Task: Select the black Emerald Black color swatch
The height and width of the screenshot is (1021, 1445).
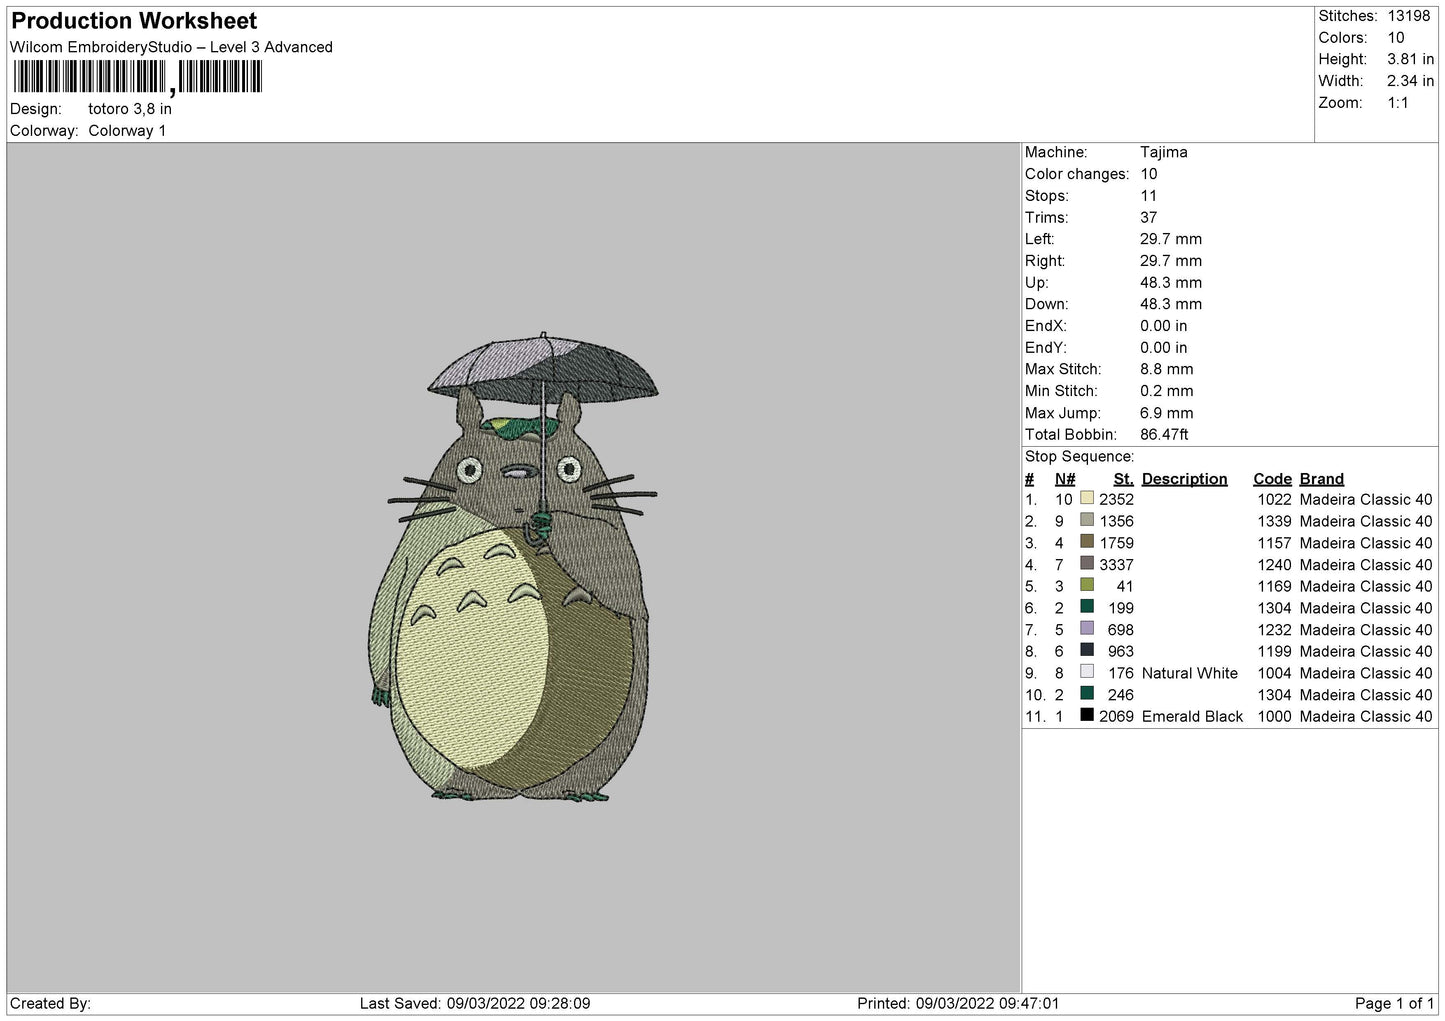Action: pyautogui.click(x=1087, y=716)
